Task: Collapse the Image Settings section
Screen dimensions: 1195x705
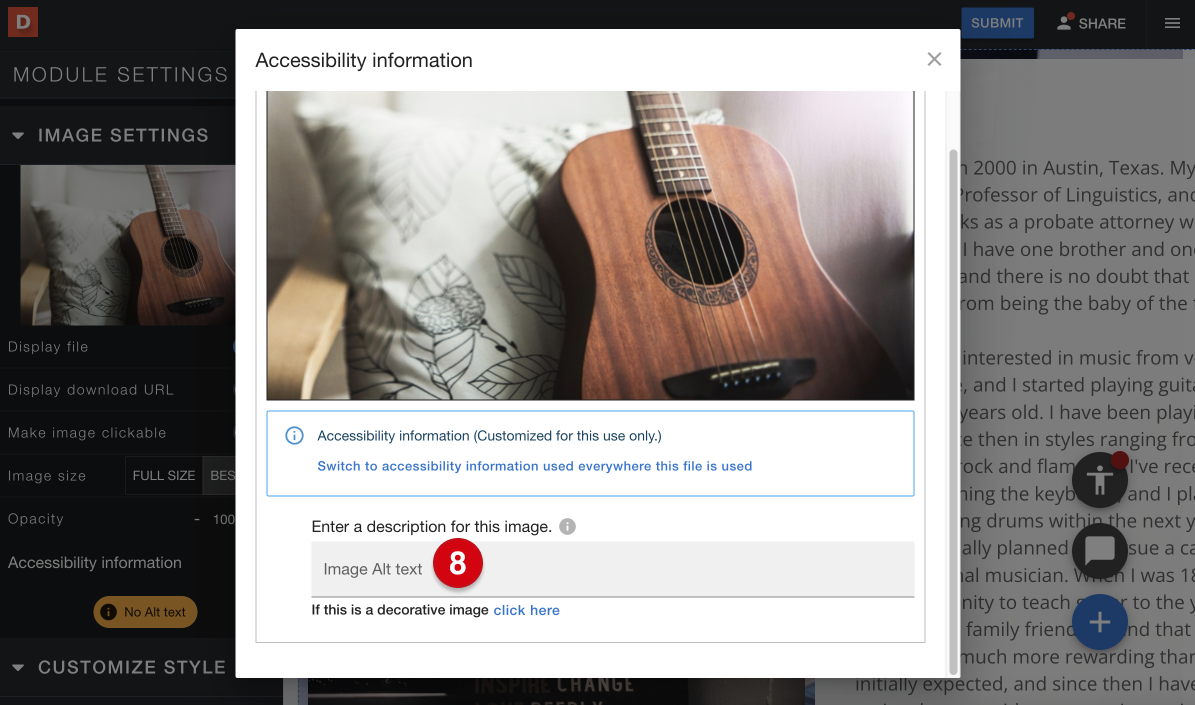Action: (x=18, y=136)
